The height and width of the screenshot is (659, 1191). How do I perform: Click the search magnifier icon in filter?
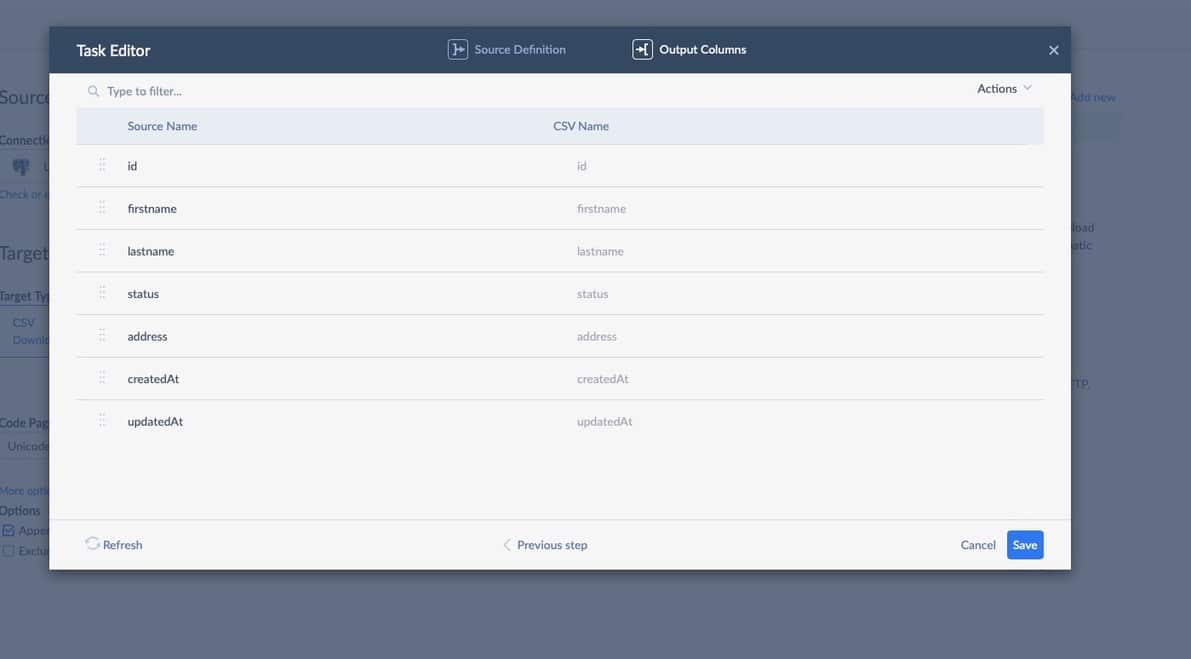(93, 91)
